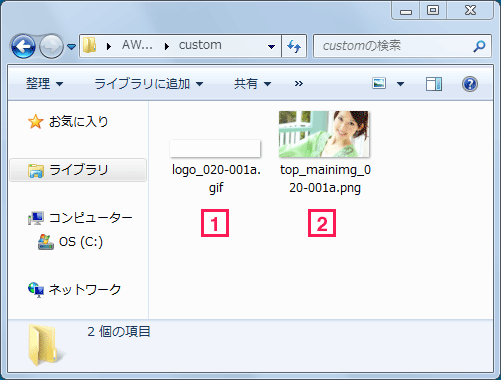Expand breadcrumb arrow before custom

(x=167, y=46)
